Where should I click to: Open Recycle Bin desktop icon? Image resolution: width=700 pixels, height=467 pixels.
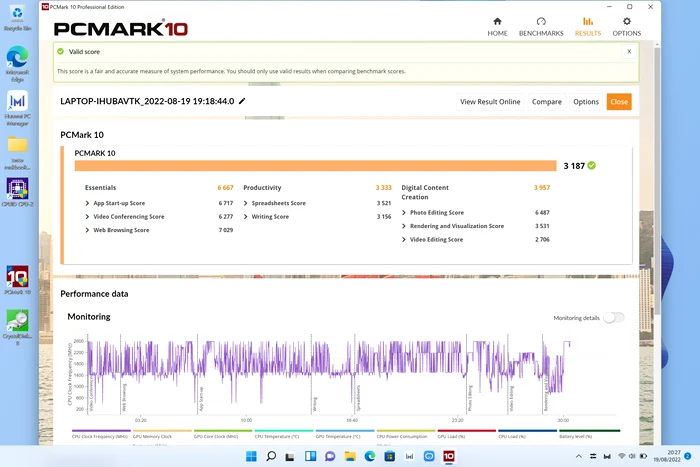click(x=17, y=18)
